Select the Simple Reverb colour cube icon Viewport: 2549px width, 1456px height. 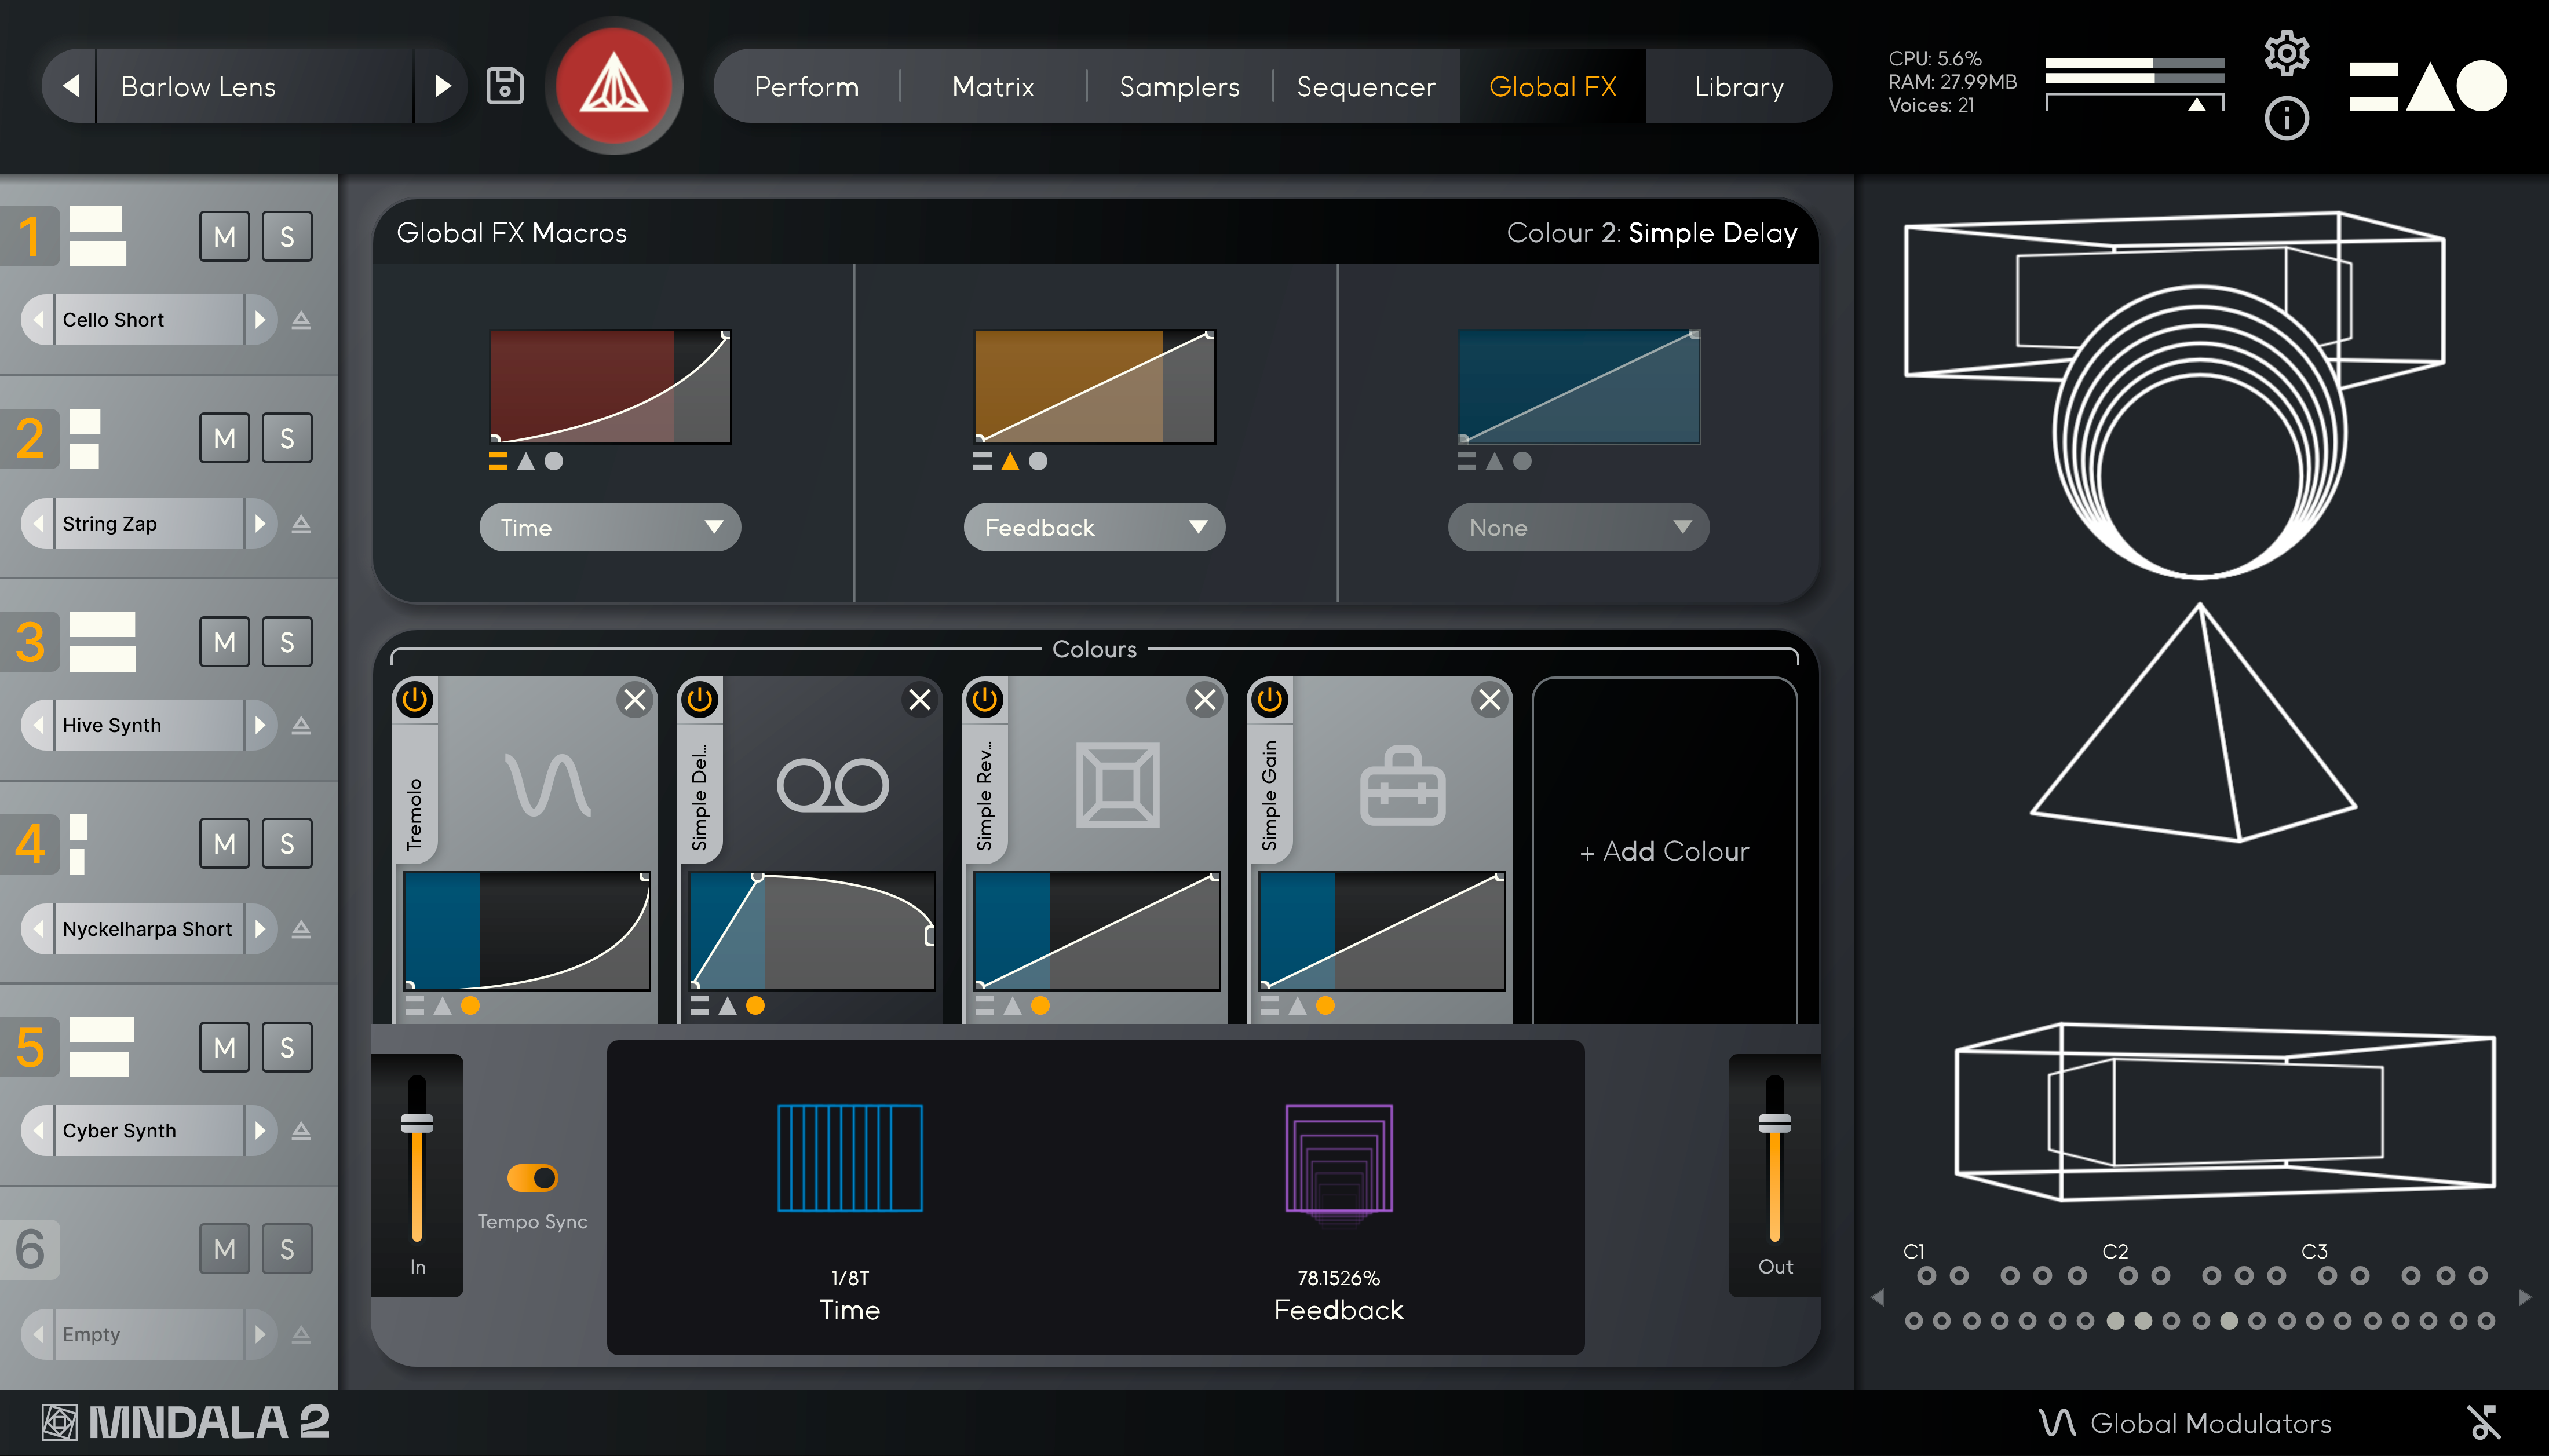click(1117, 785)
